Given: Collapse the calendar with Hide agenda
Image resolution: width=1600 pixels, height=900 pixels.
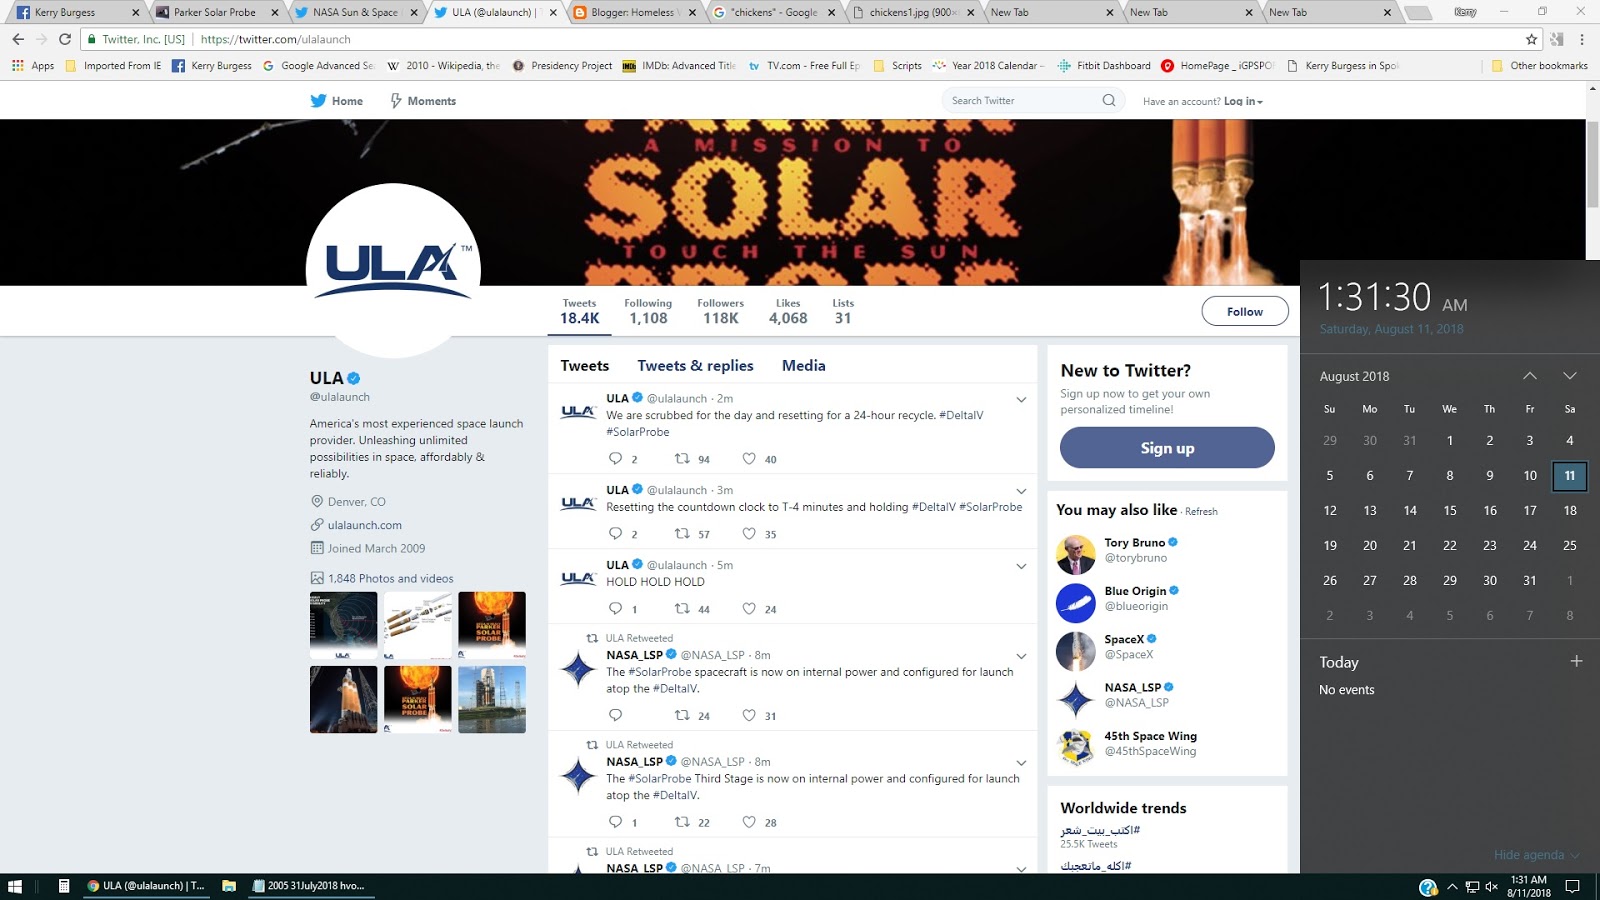Looking at the screenshot, I should (1536, 855).
